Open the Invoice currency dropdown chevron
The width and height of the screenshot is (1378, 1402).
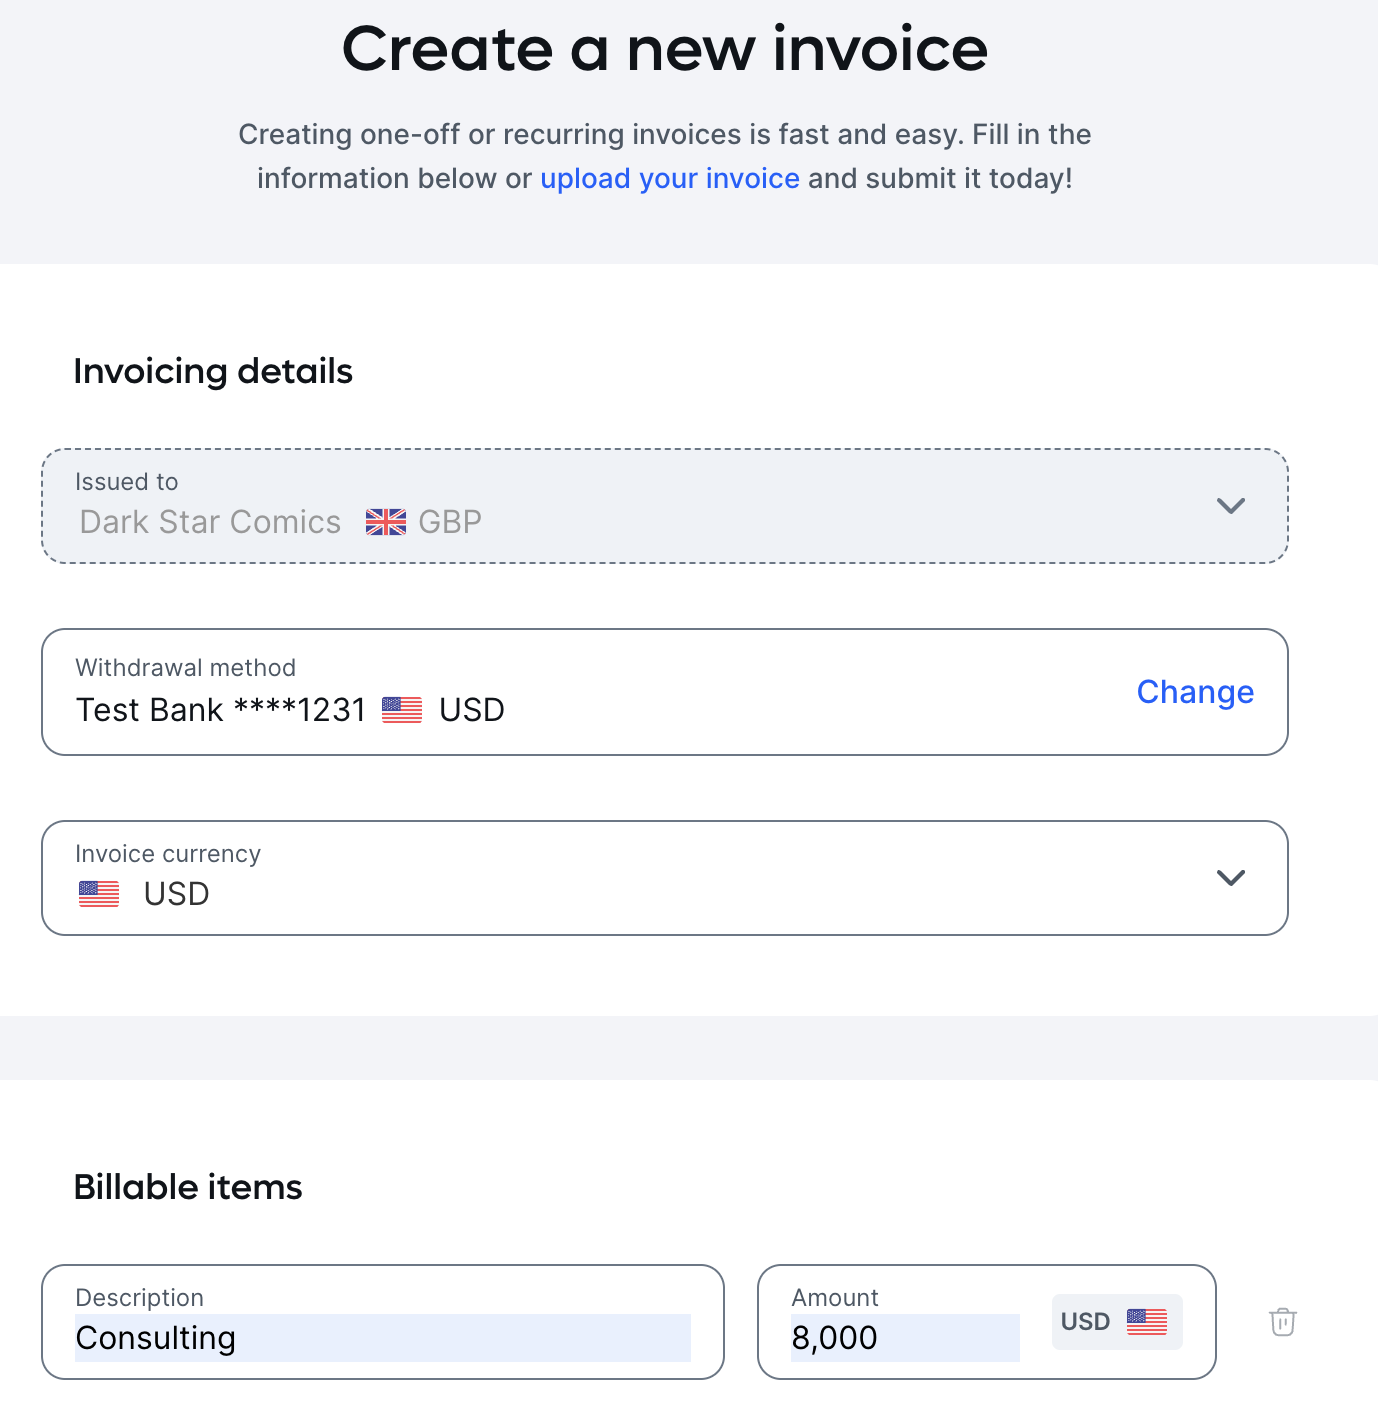tap(1231, 878)
